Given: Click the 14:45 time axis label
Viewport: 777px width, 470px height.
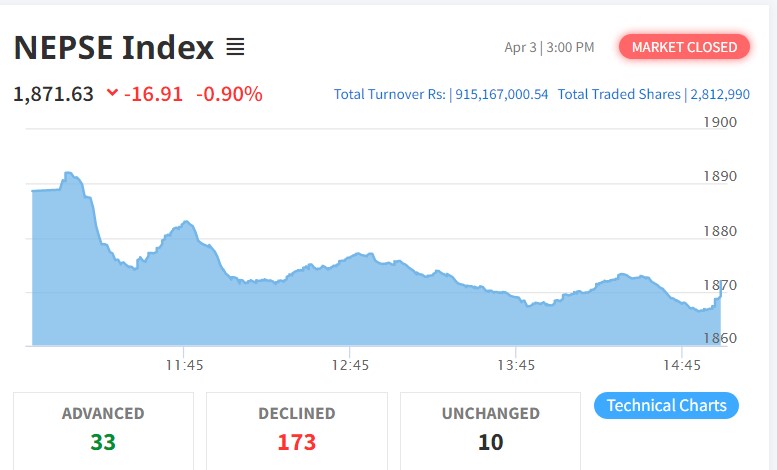Looking at the screenshot, I should pyautogui.click(x=680, y=365).
